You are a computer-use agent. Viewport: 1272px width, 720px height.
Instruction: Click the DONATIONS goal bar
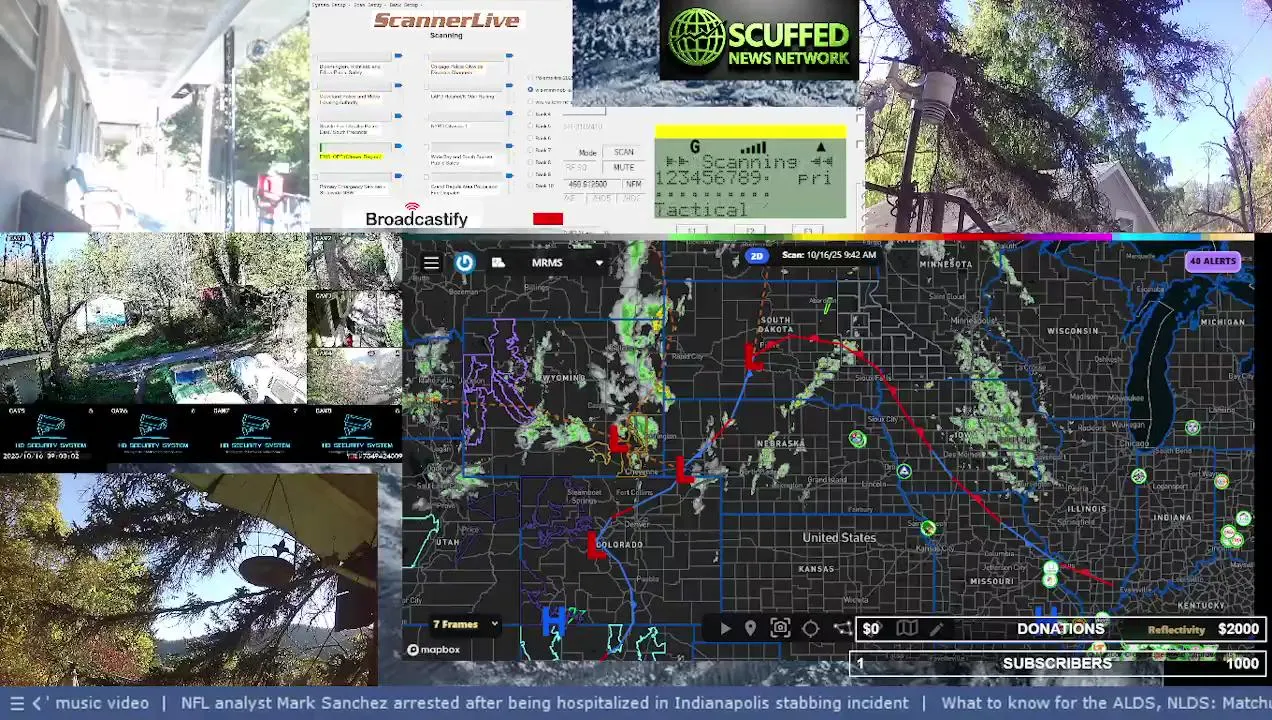tap(1060, 629)
